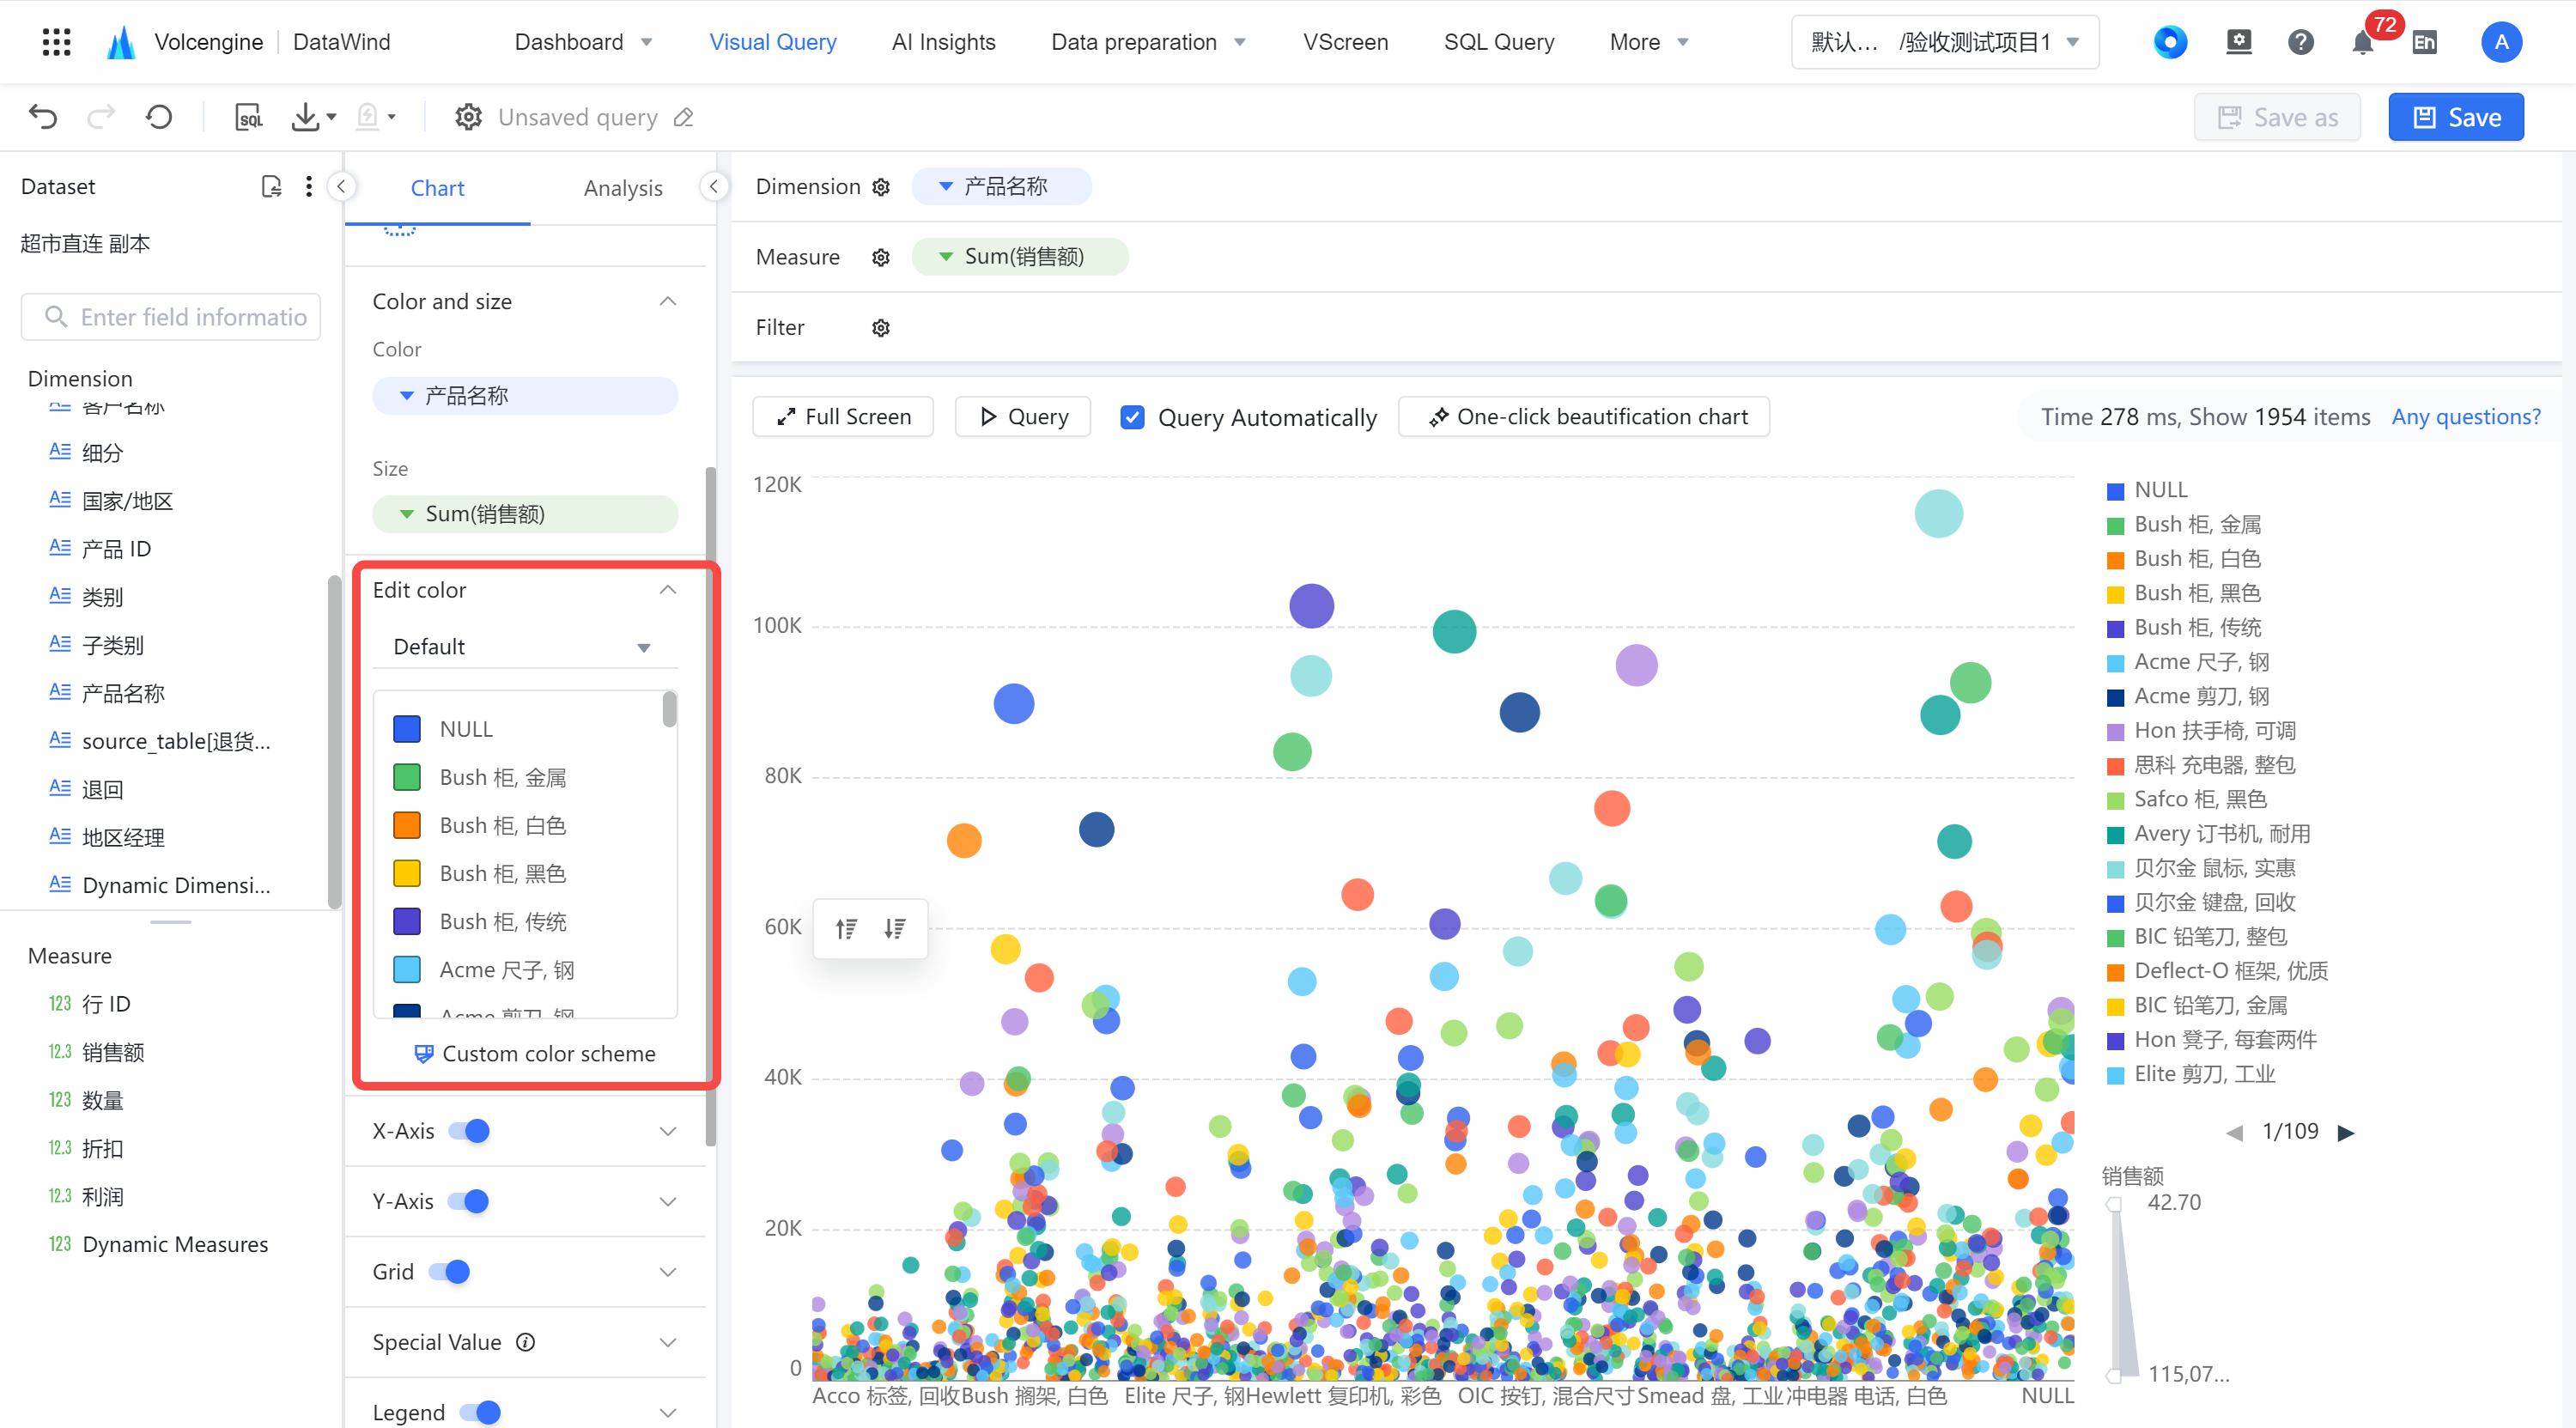Screen dimensions: 2576x1428
Task: Click the refresh query icon
Action: pos(159,117)
